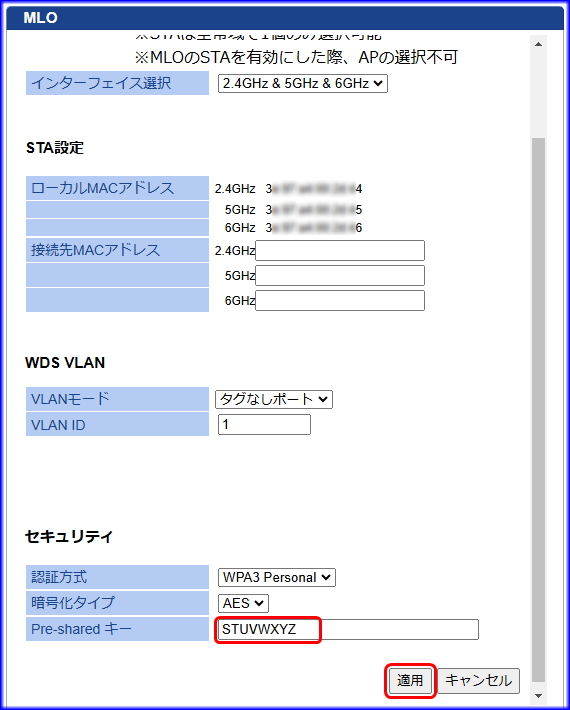Click the 適用 apply button
The height and width of the screenshot is (710, 570).
pos(410,680)
